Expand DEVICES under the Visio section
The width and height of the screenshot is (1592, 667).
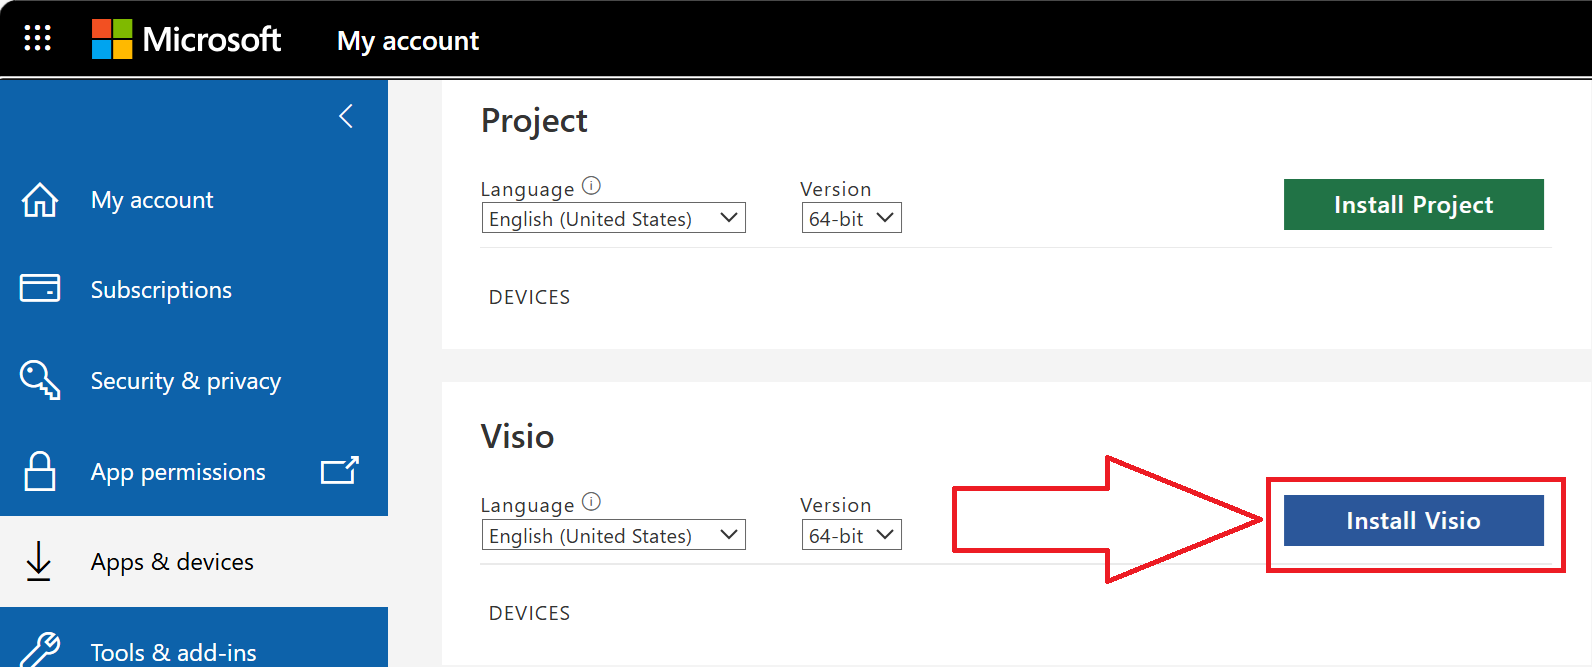(529, 613)
